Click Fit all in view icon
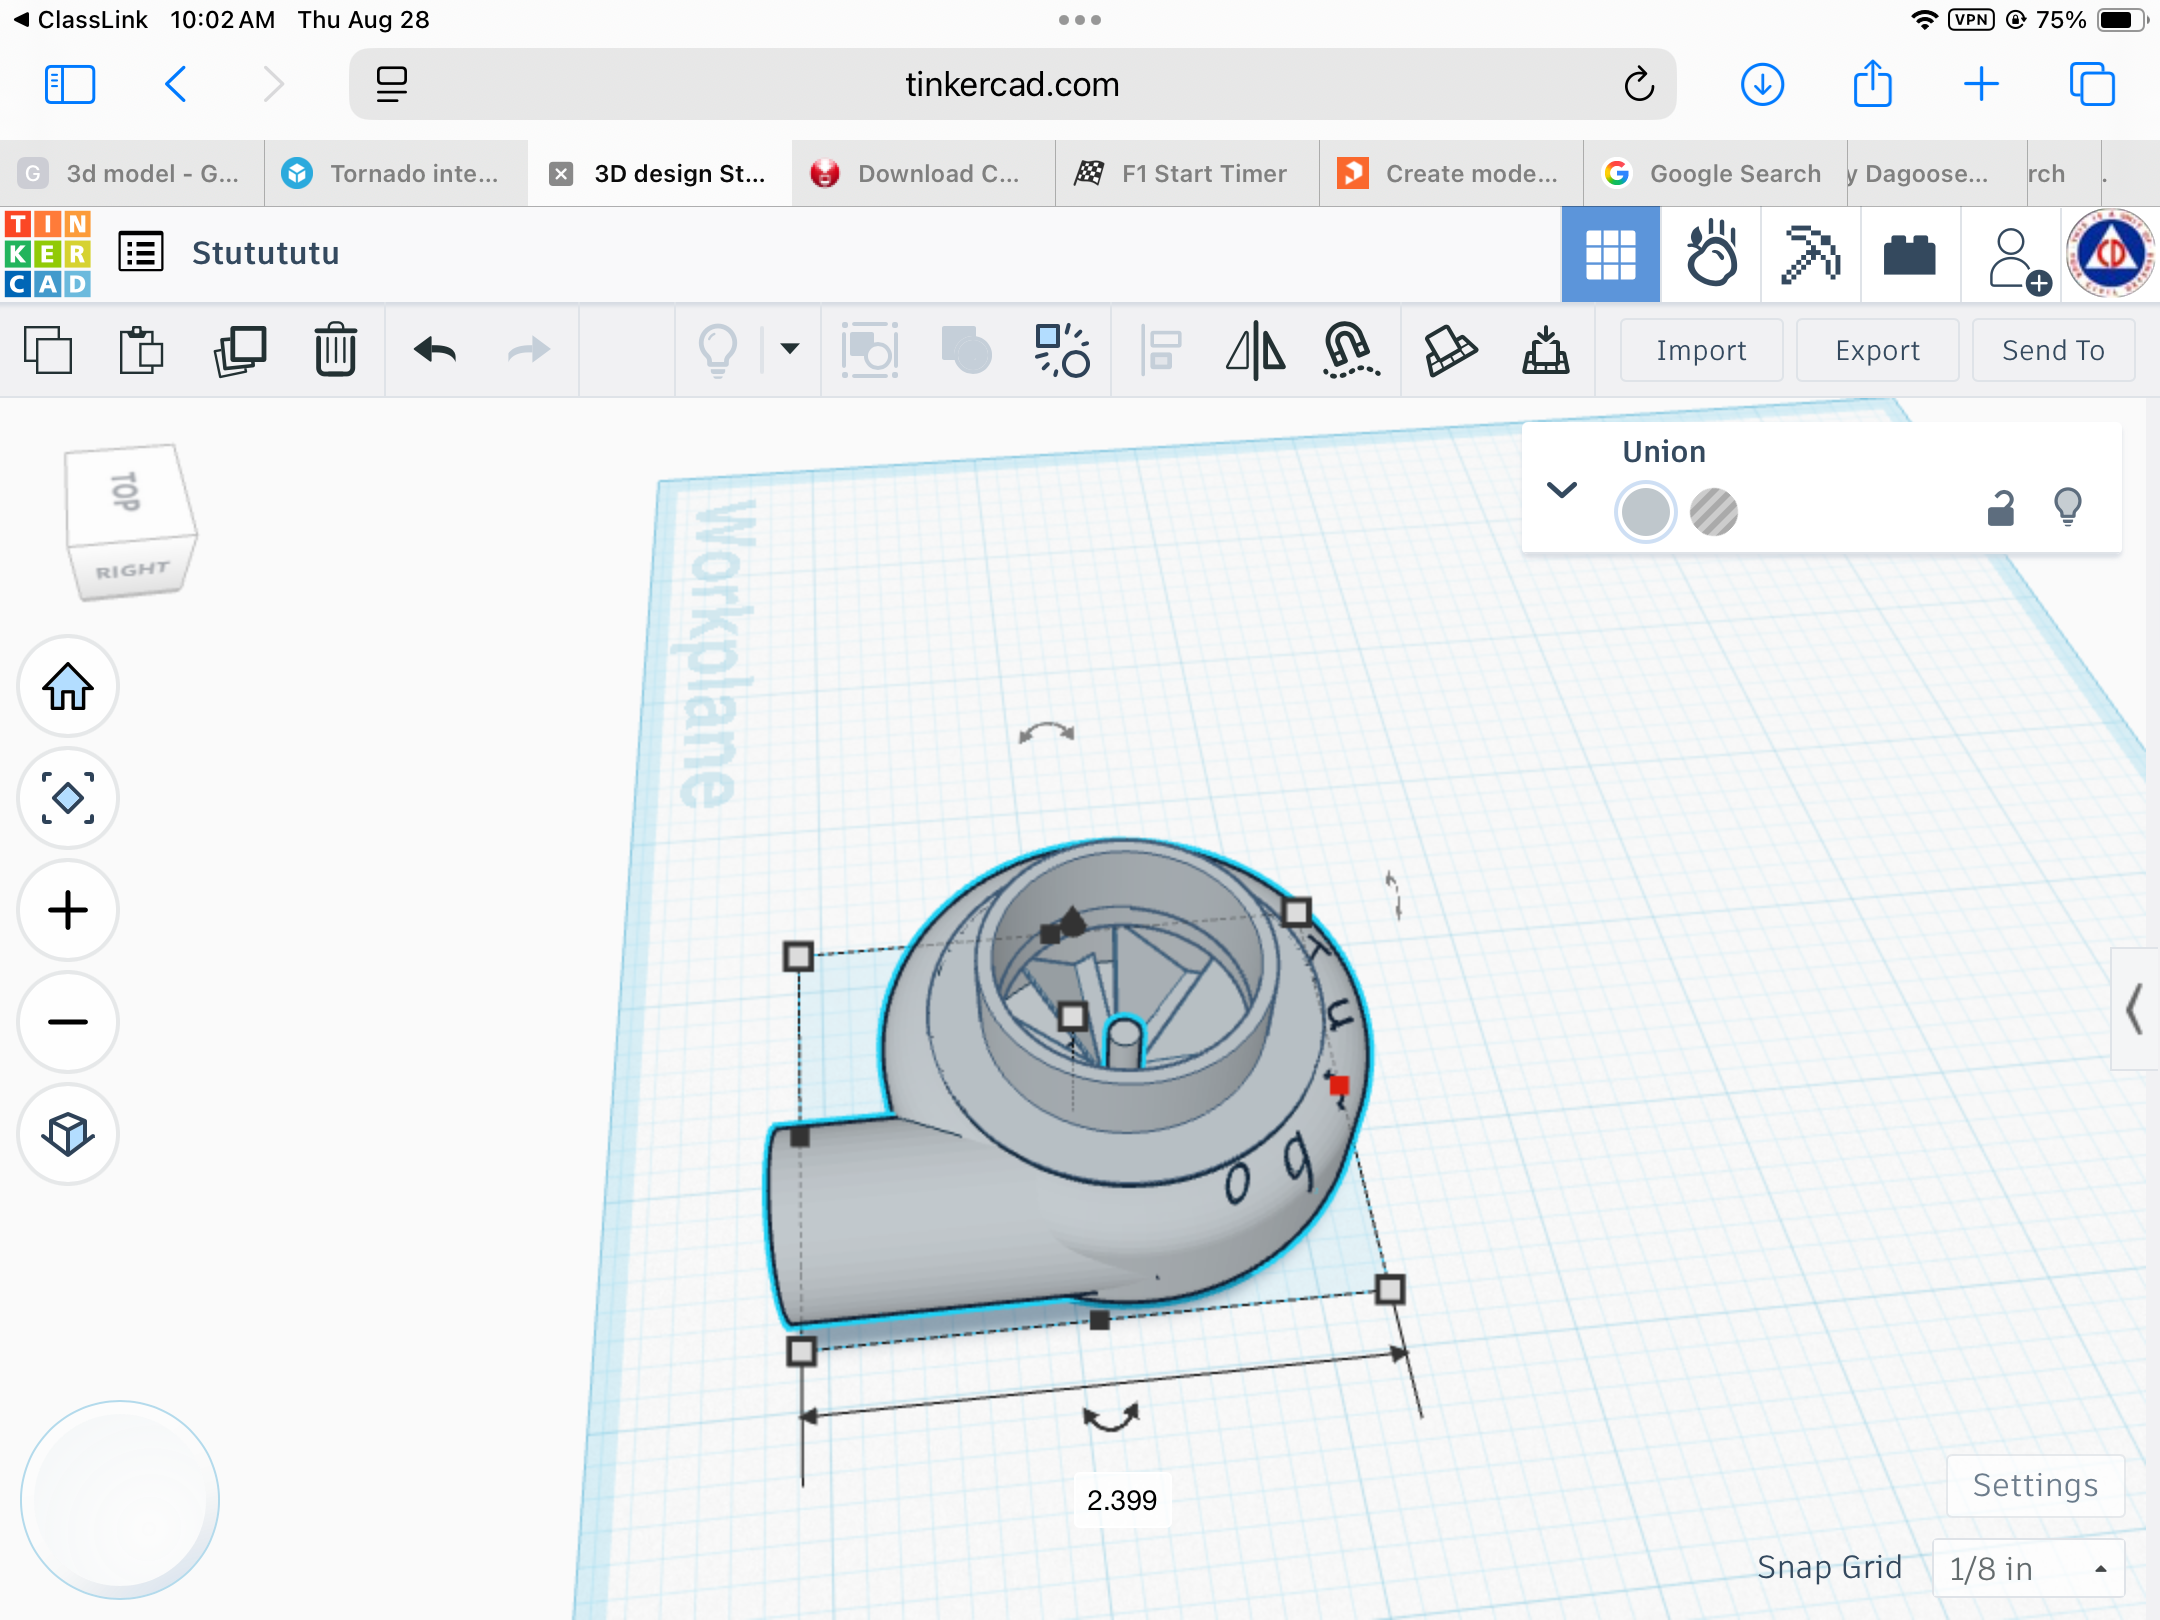This screenshot has width=2160, height=1620. click(x=68, y=799)
